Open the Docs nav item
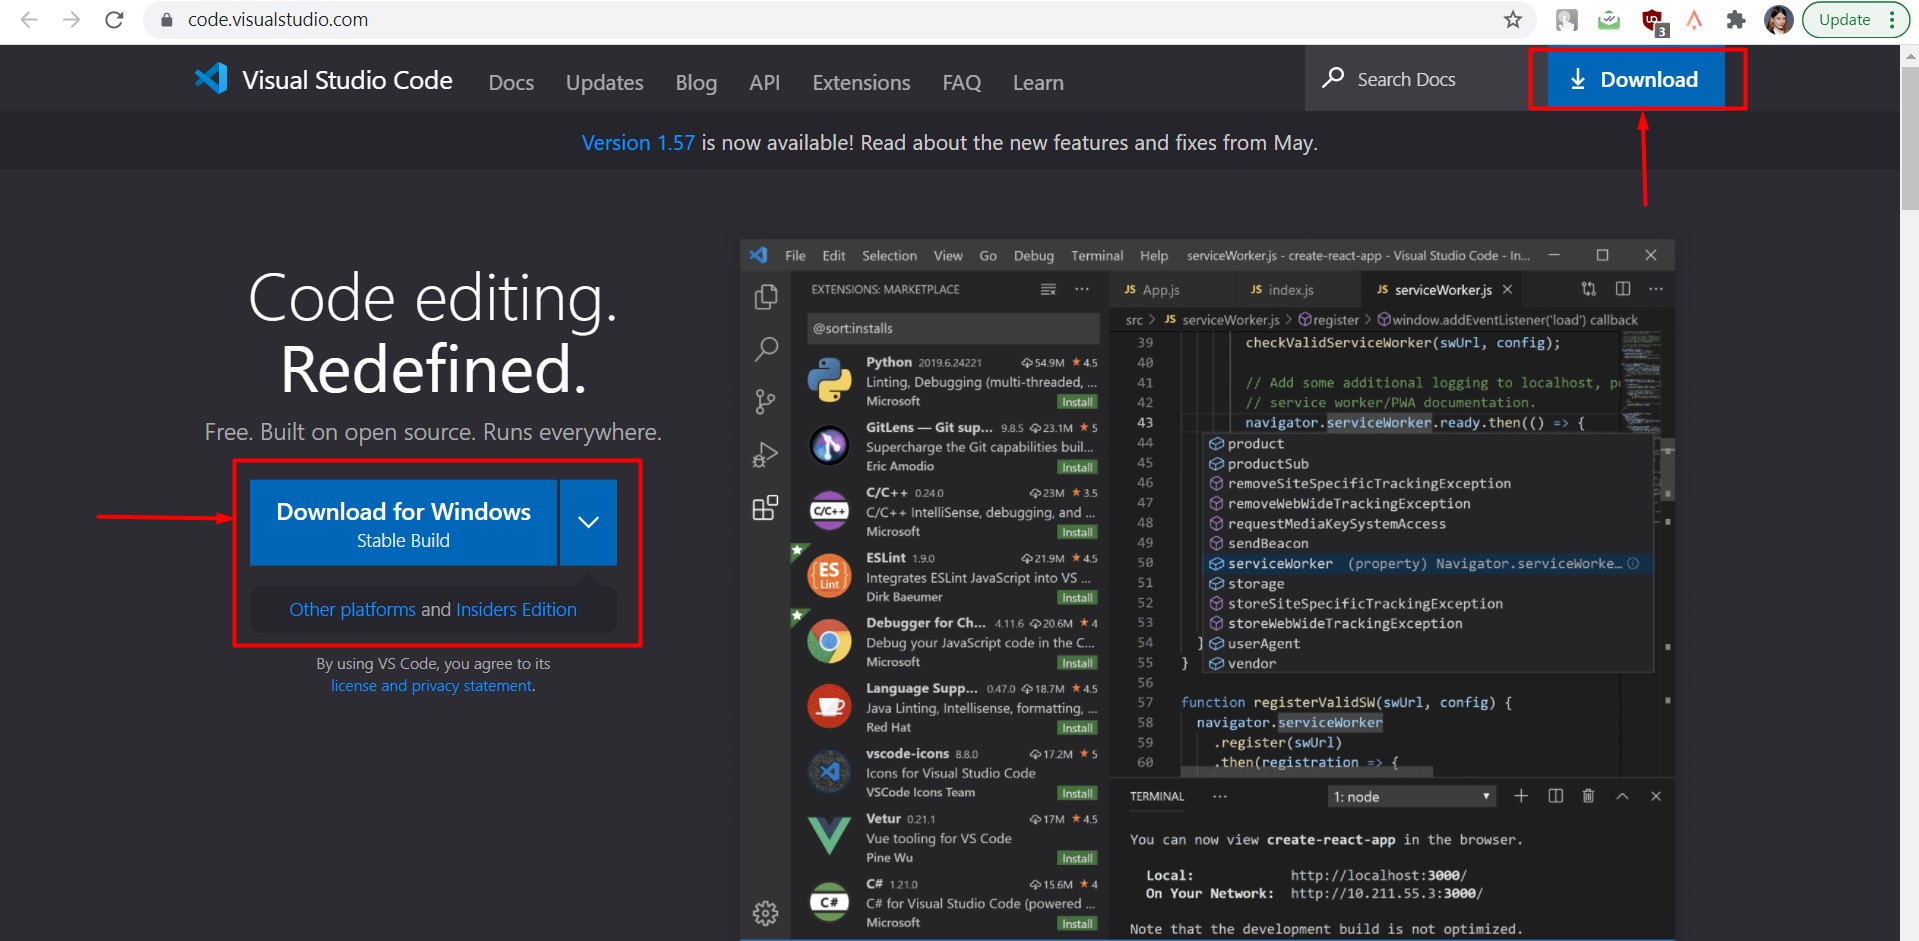The width and height of the screenshot is (1919, 941). point(511,82)
